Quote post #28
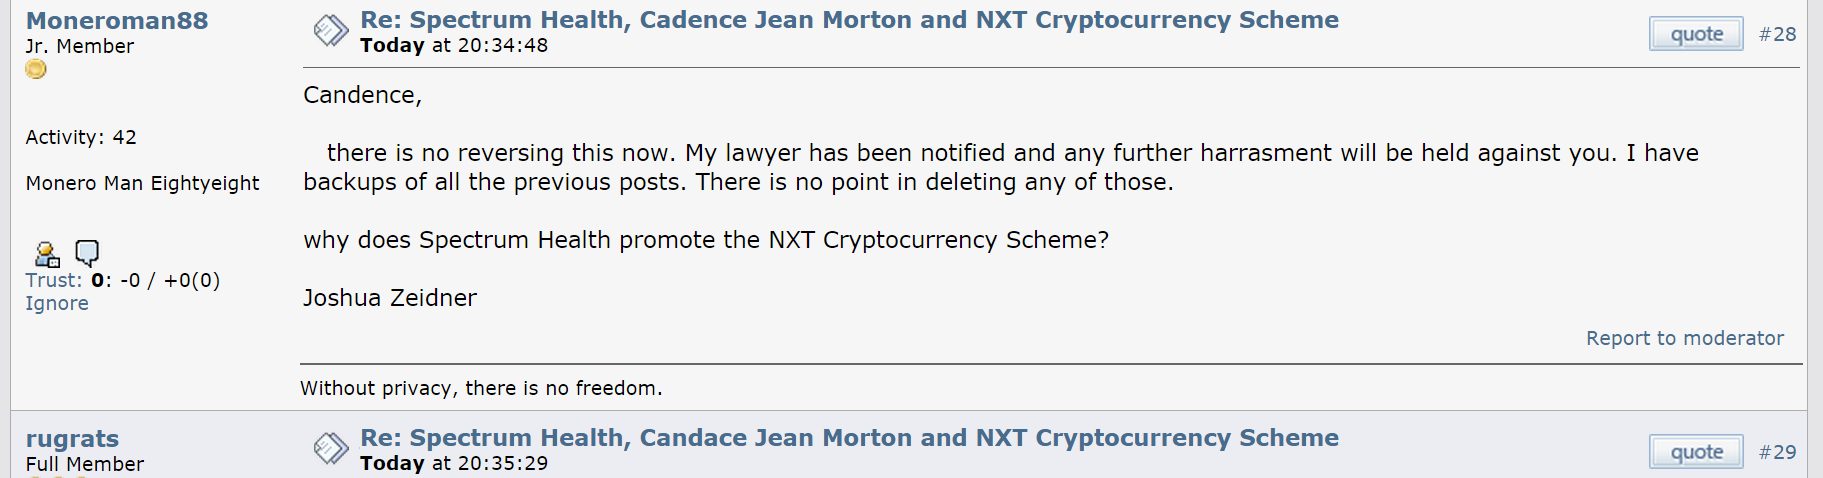Screen dimensions: 1823x478 pyautogui.click(x=1696, y=34)
